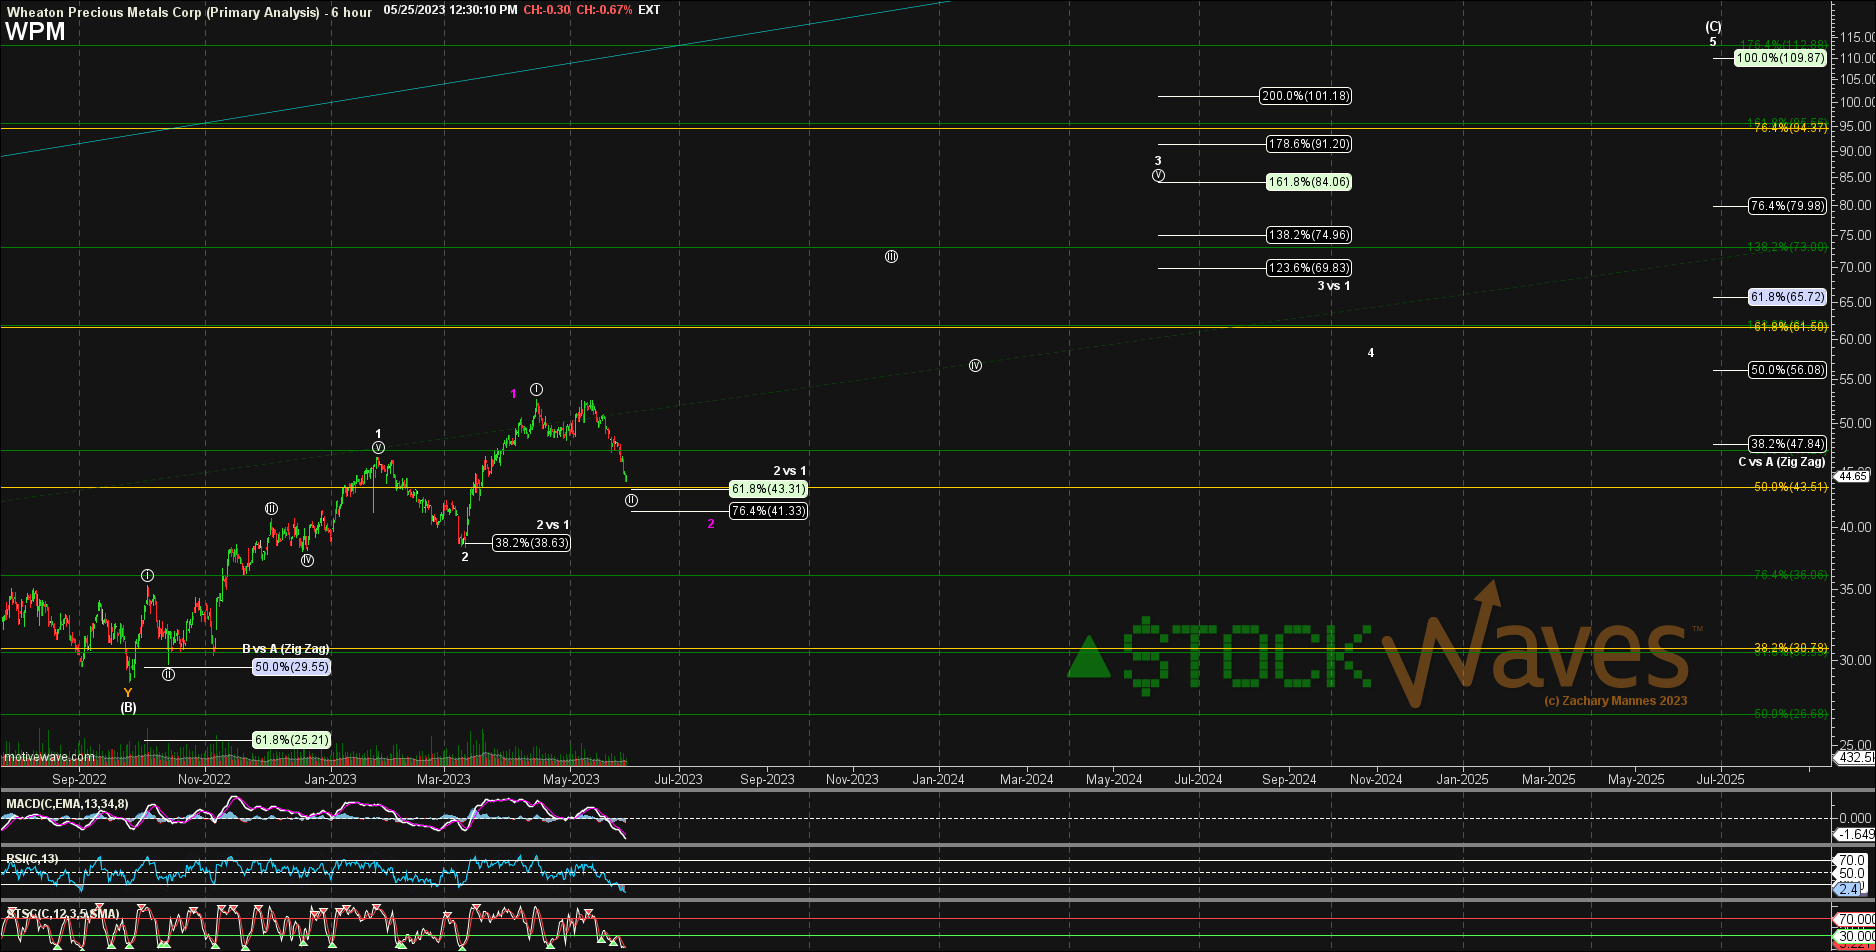Click the '61.8%(65.72)' Fibonacci label
This screenshot has height=952, width=1876.
tap(1787, 297)
